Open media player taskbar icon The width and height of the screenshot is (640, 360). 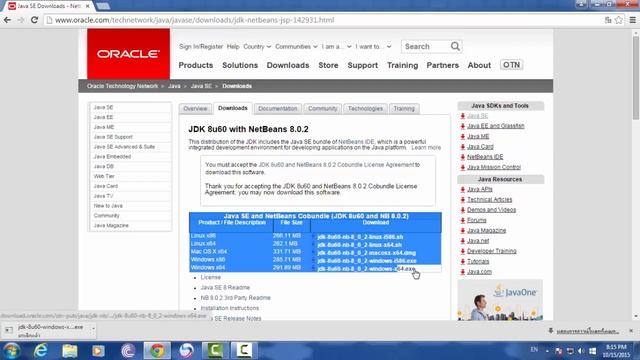click(98, 351)
